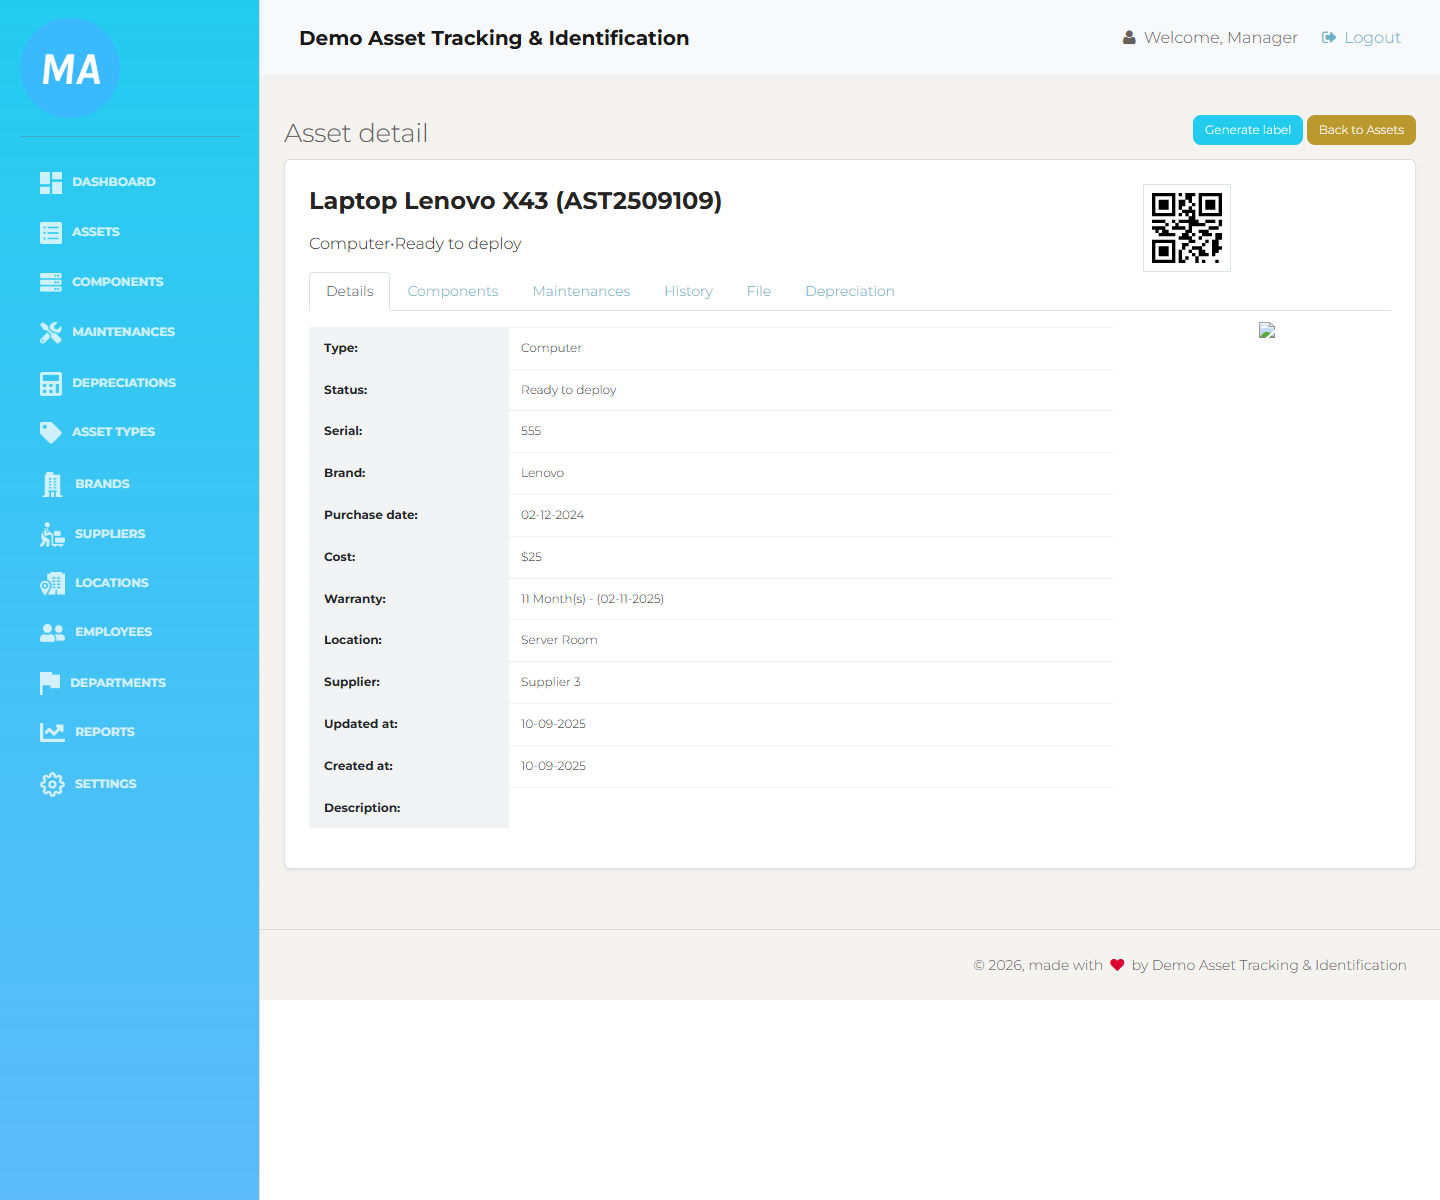Click the asset QR code image
This screenshot has width=1440, height=1200.
coord(1187,228)
